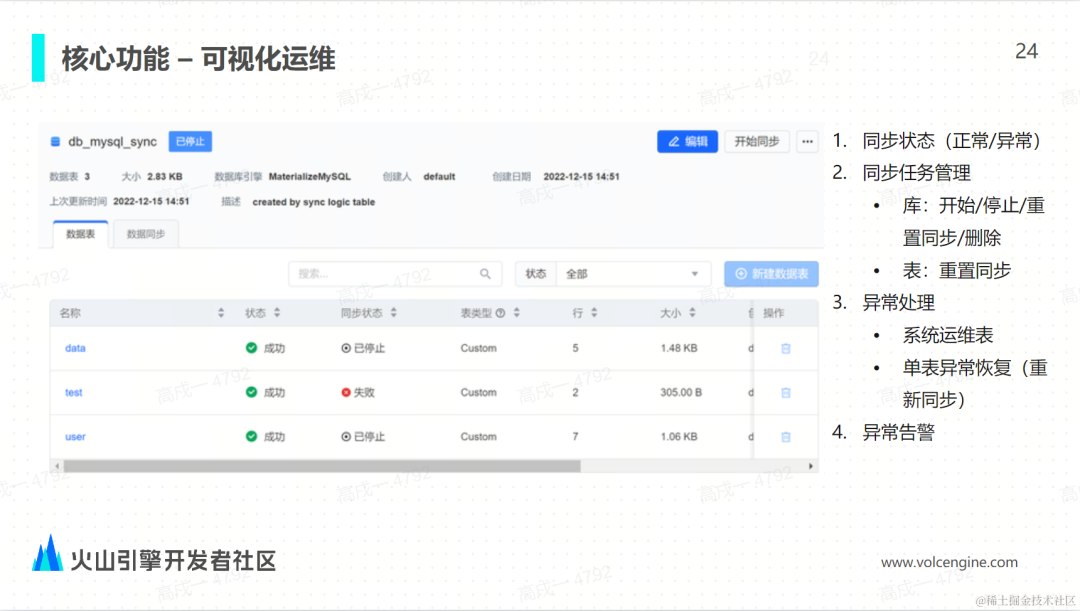Open the 状态 全部 filter dropdown
Screen dimensions: 1080x611
coord(632,273)
